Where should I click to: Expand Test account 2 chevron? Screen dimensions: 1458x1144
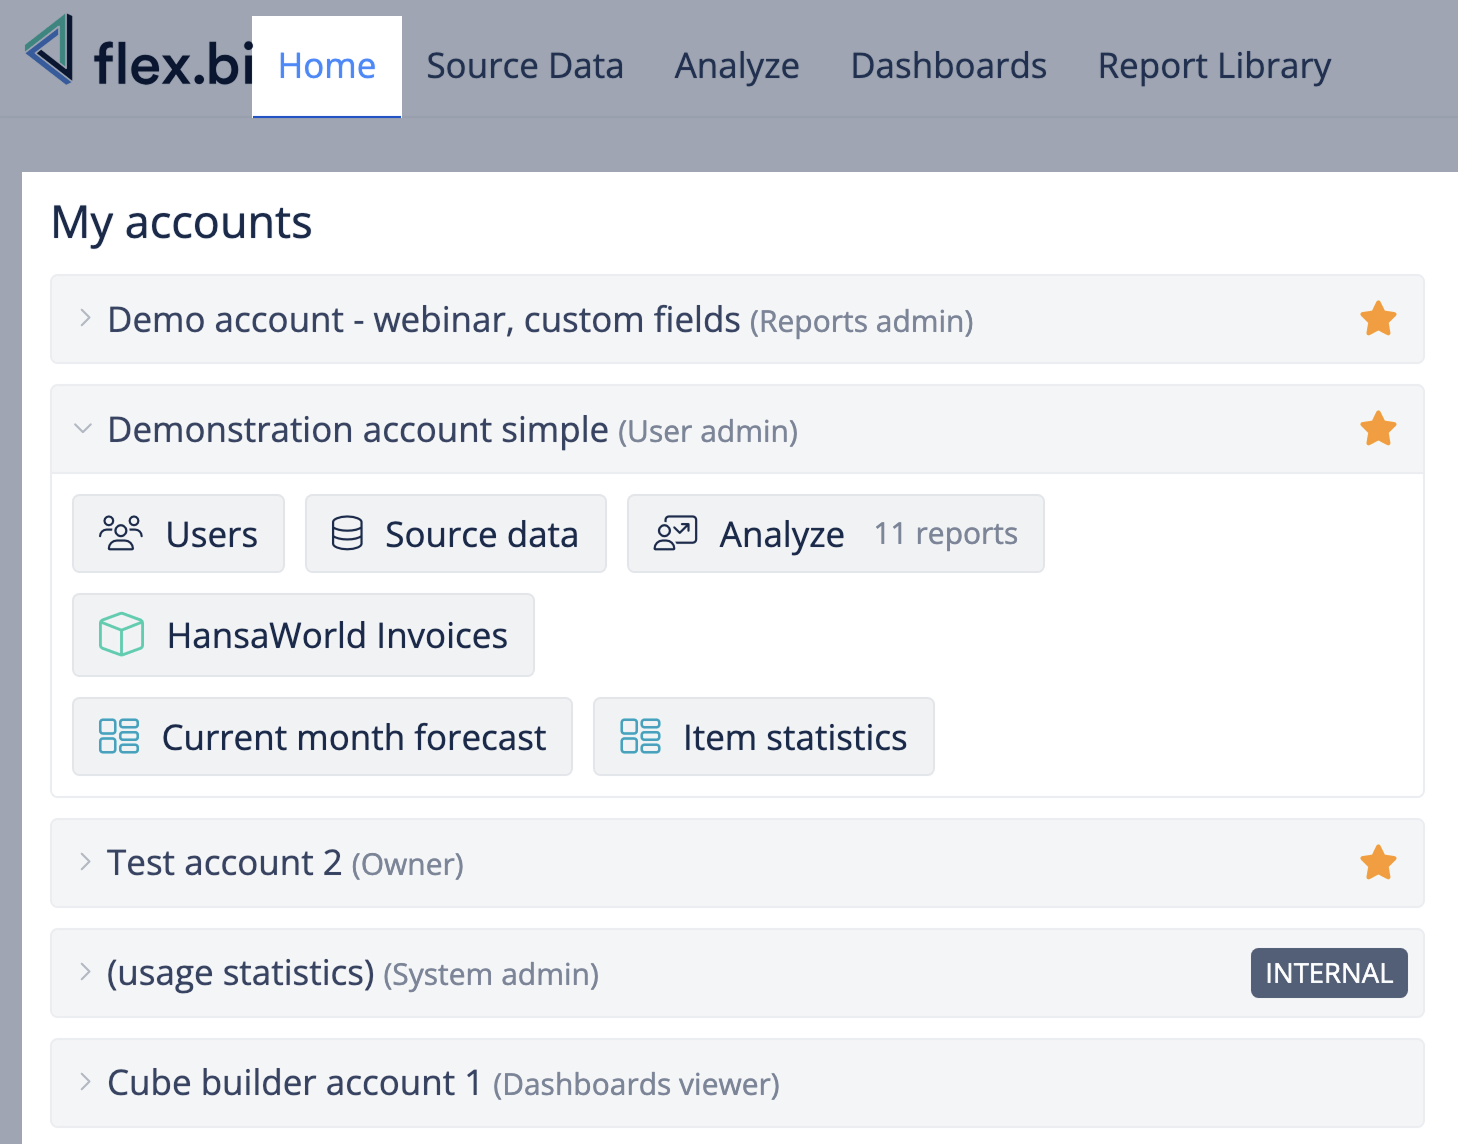coord(85,862)
